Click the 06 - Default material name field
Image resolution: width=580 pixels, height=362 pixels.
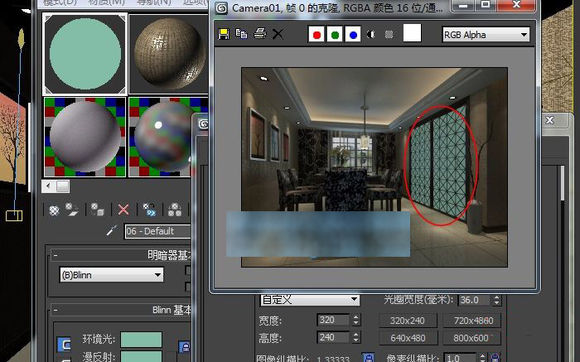(158, 231)
